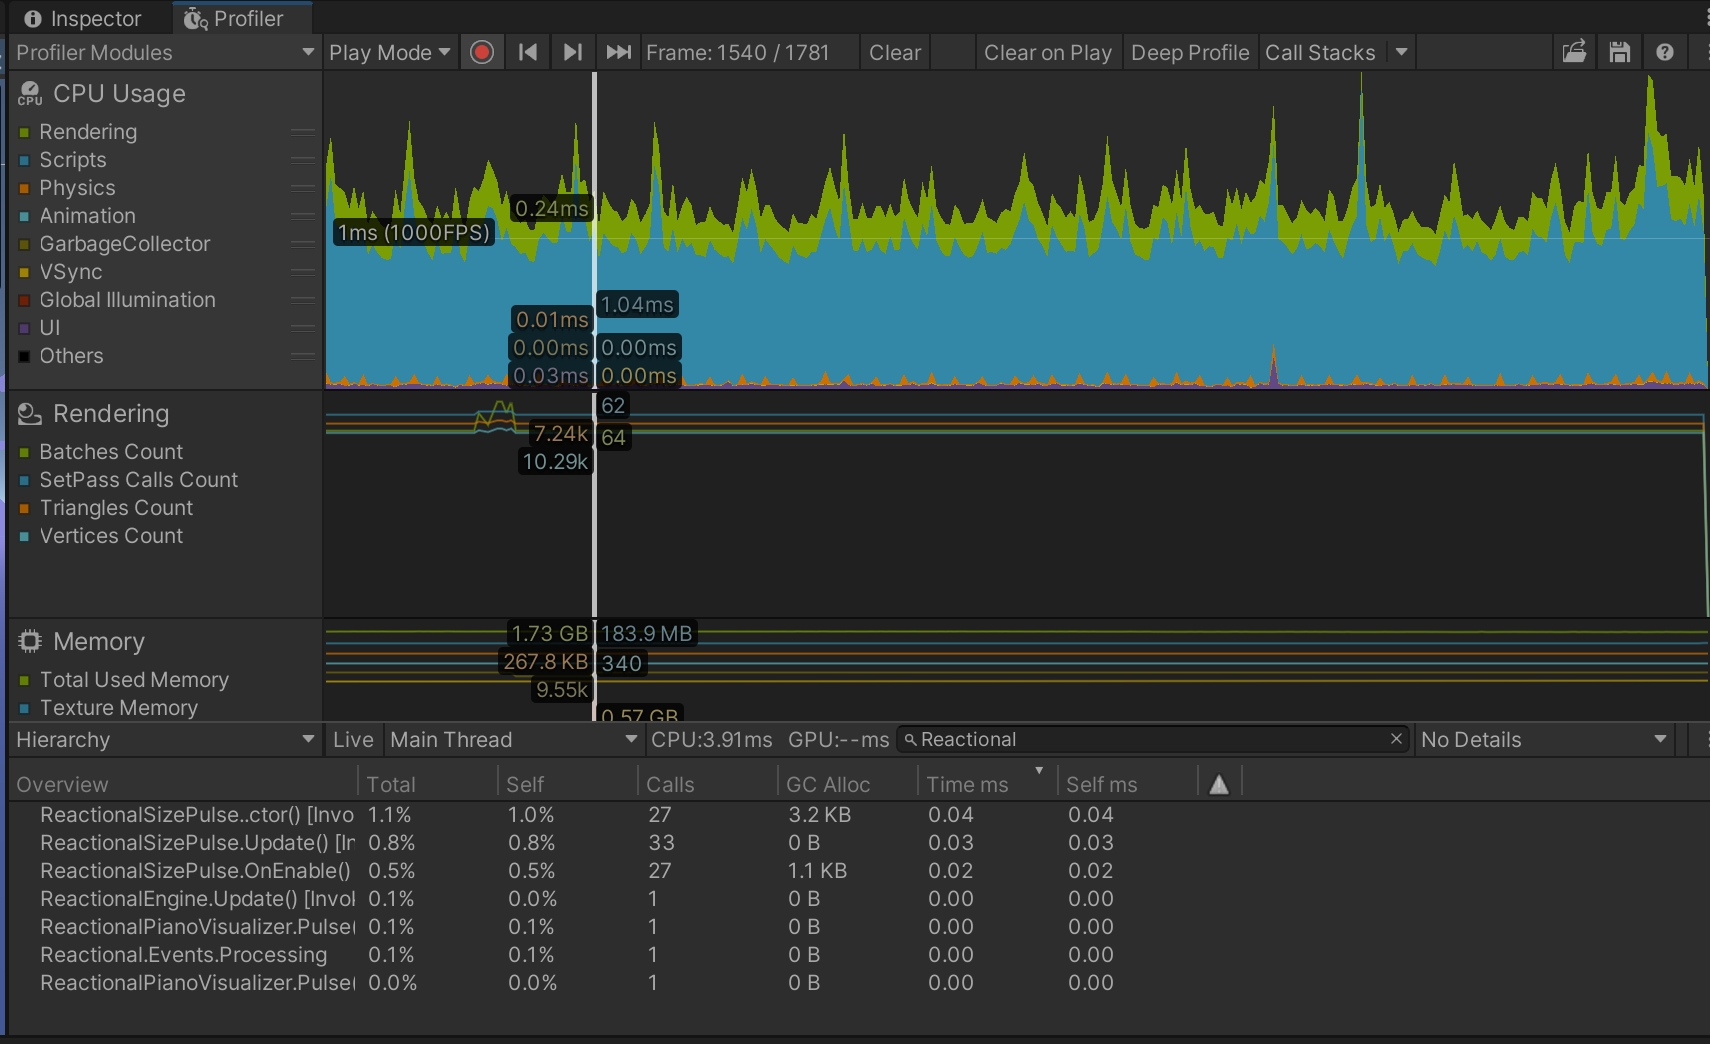This screenshot has width=1710, height=1044.
Task: Sort by Overview column
Action: pos(182,785)
